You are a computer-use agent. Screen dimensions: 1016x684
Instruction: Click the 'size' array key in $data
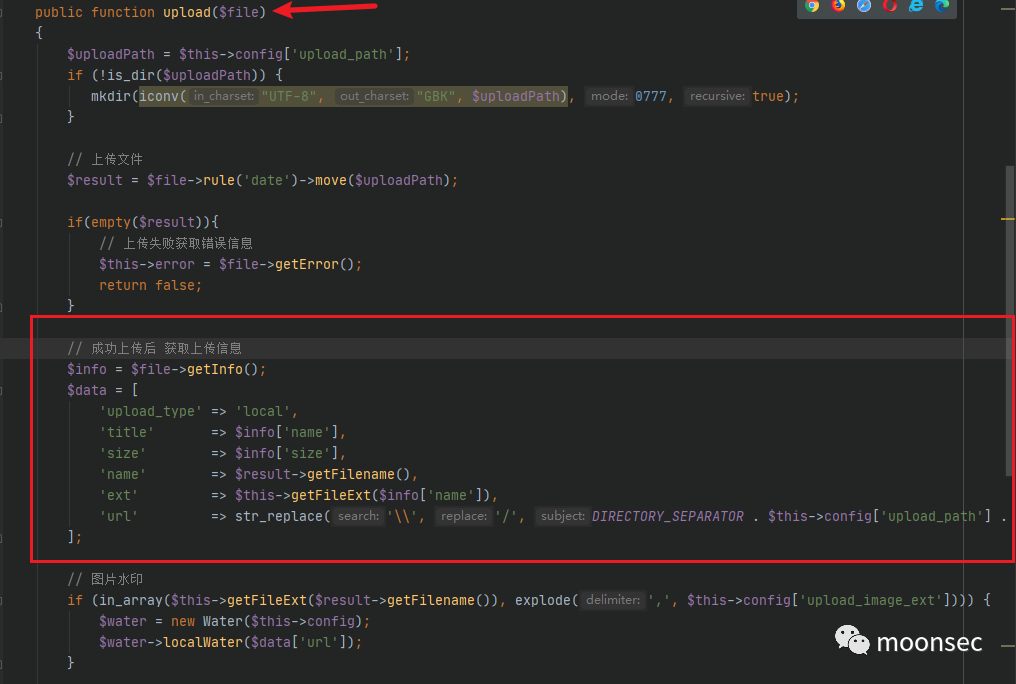[122, 453]
